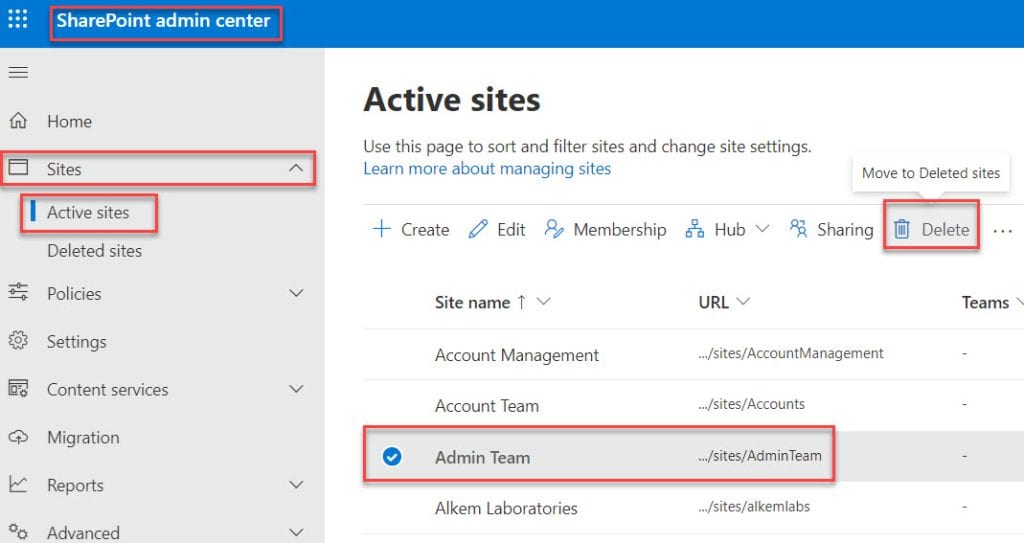Click the Settings gear icon

(x=18, y=340)
